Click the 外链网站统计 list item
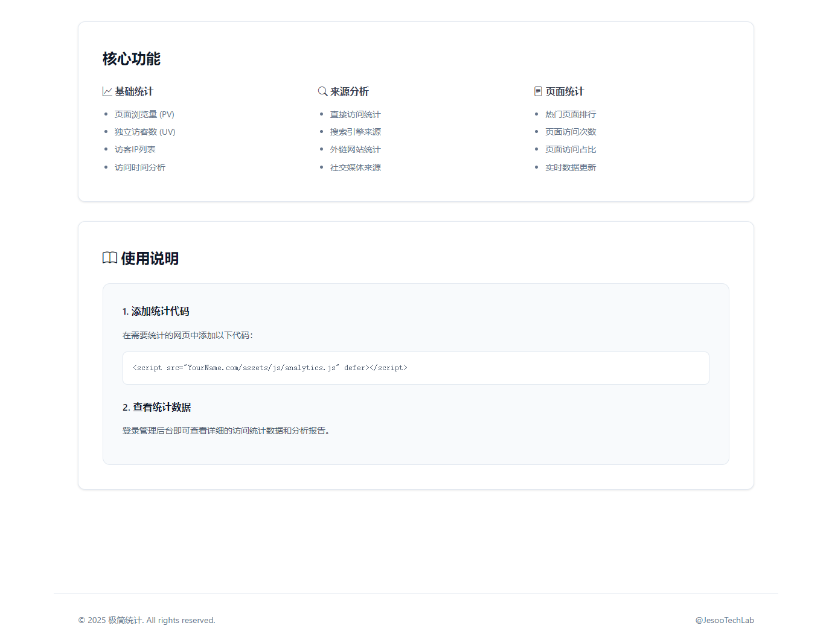Image resolution: width=837 pixels, height=636 pixels. point(355,150)
